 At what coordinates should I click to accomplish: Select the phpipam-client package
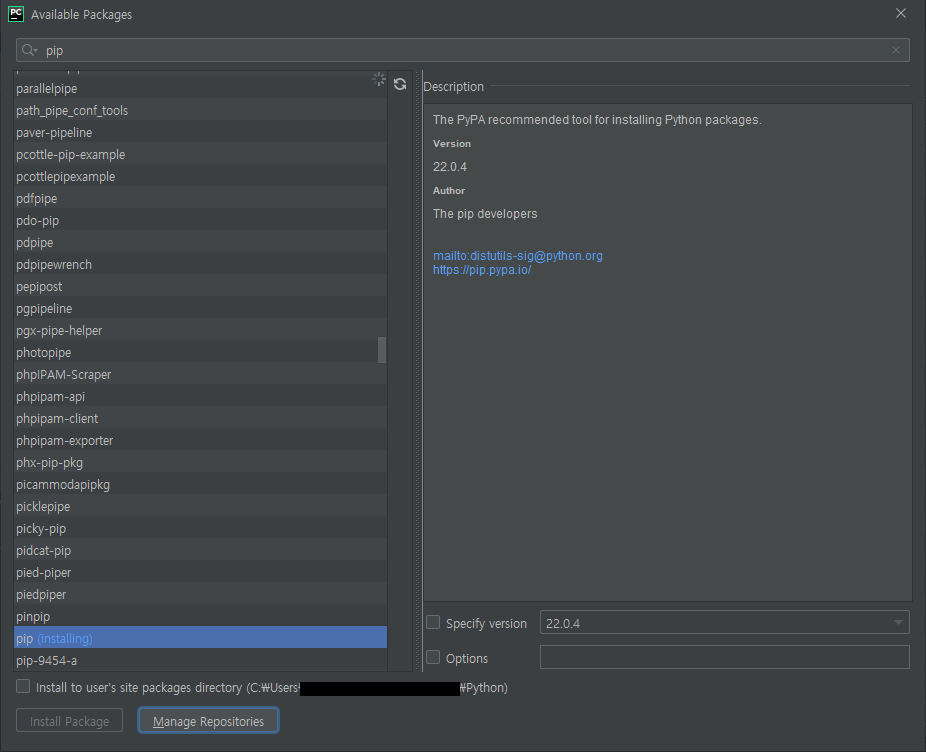pos(200,418)
